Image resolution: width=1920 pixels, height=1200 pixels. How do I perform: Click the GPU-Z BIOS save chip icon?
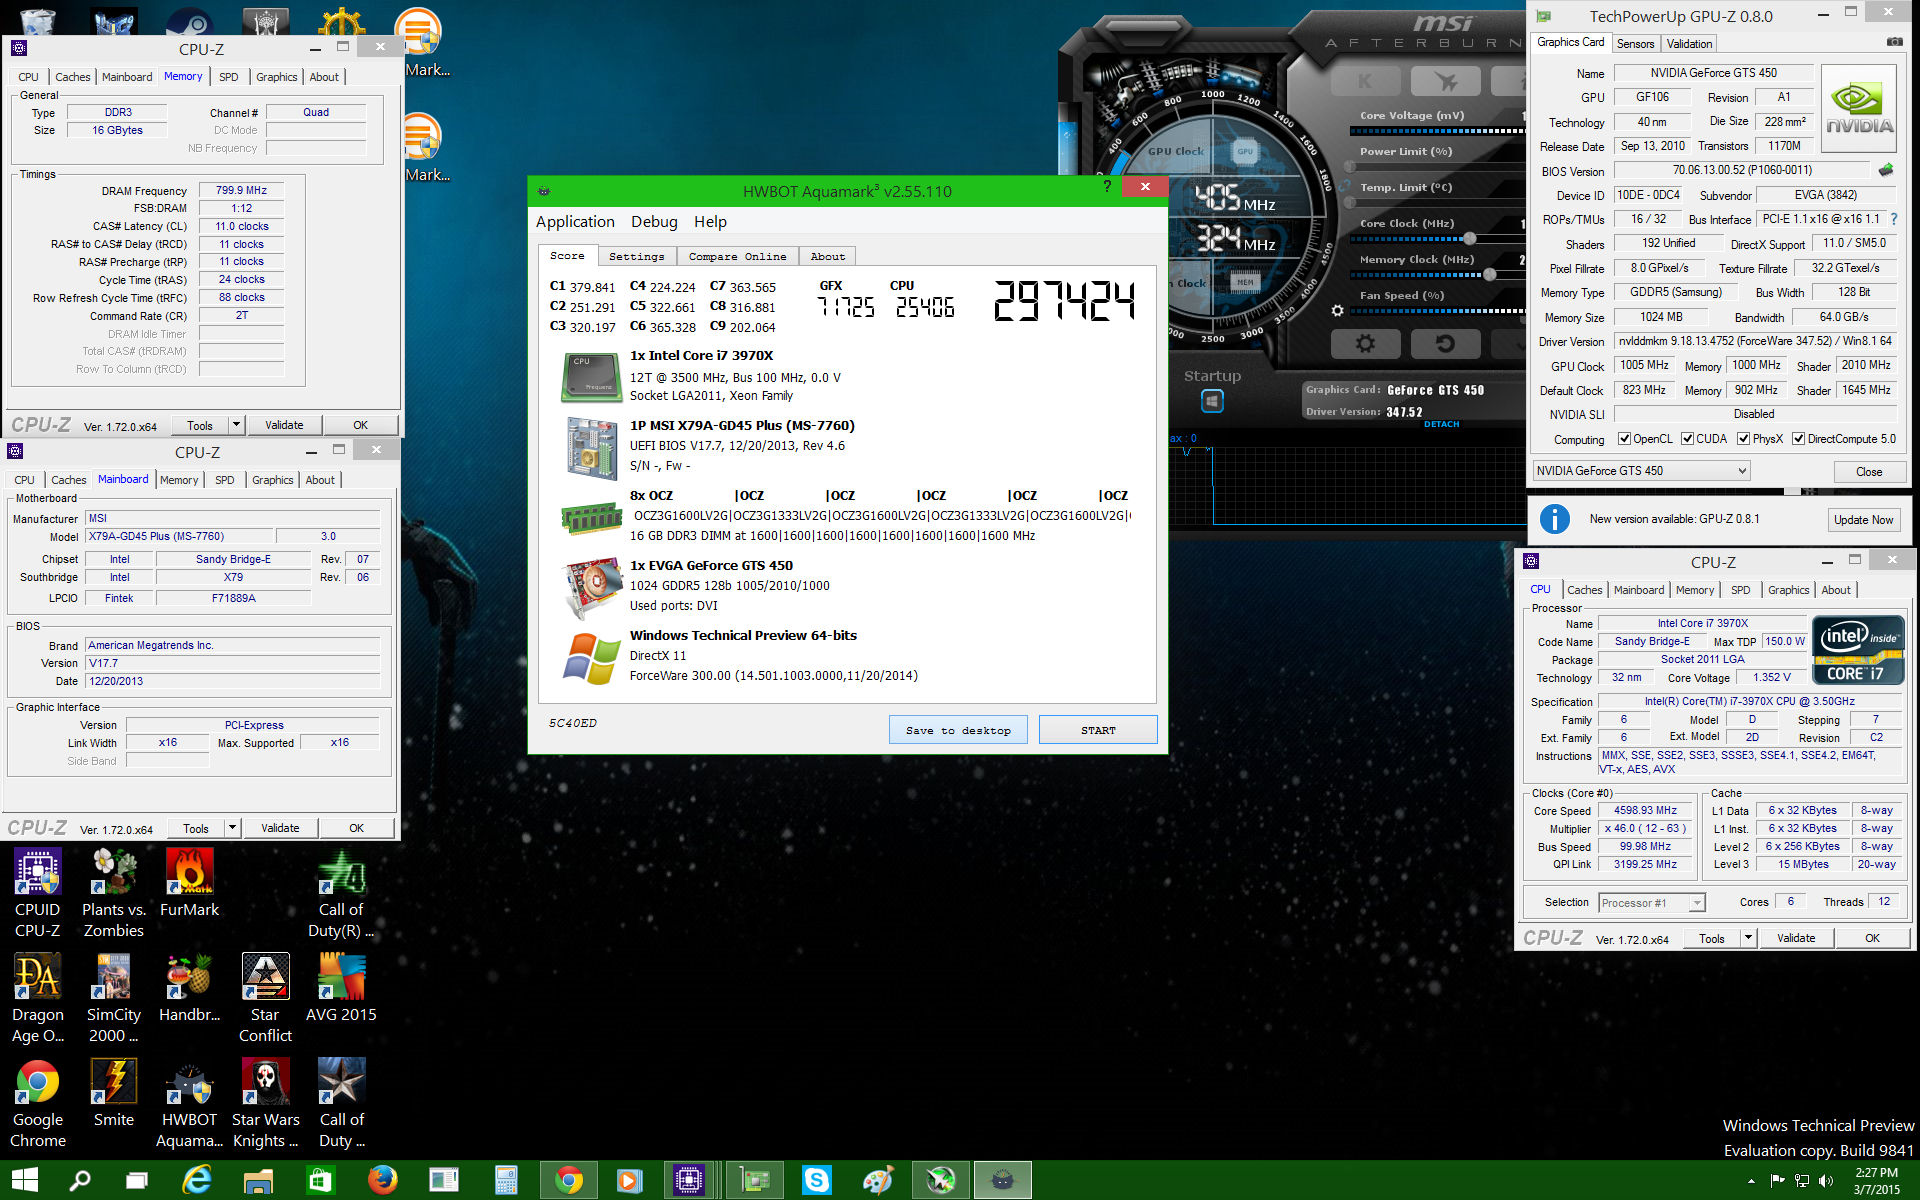tap(1886, 170)
